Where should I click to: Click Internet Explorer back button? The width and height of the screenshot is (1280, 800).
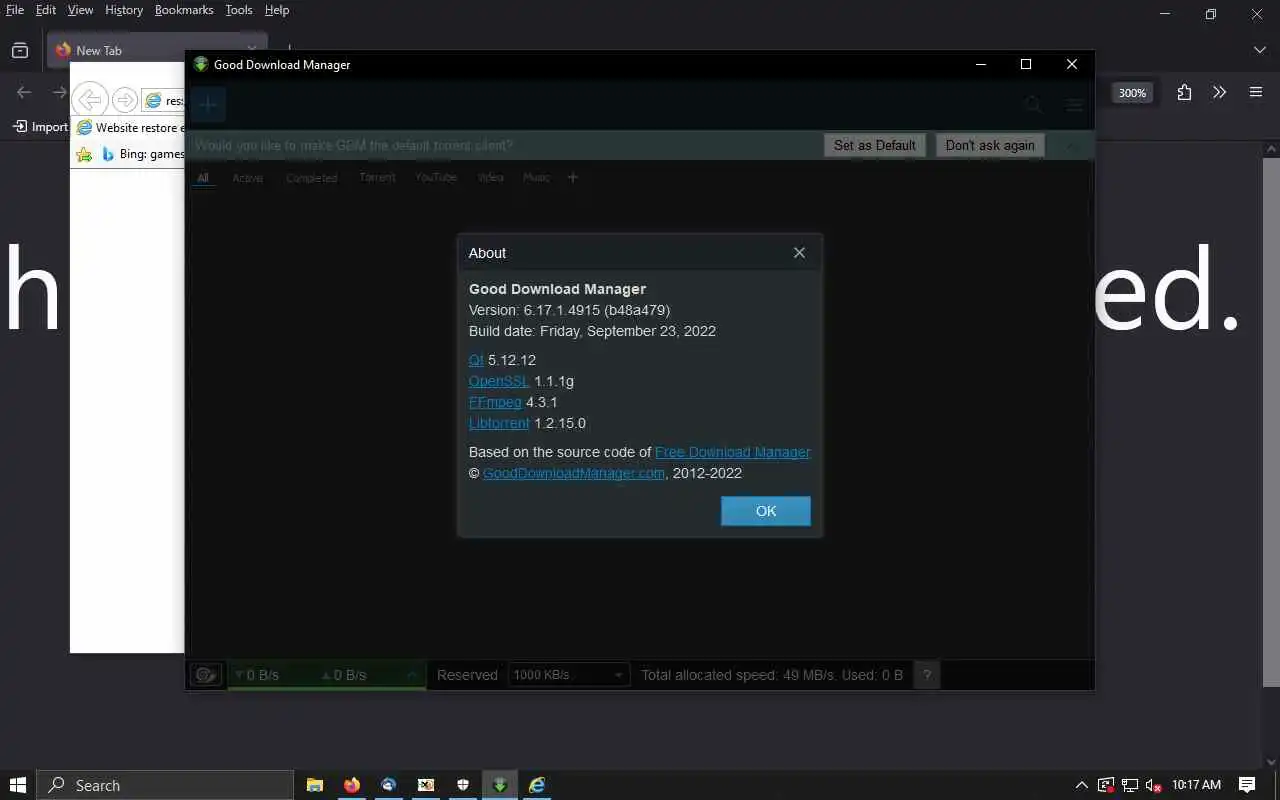click(x=89, y=99)
